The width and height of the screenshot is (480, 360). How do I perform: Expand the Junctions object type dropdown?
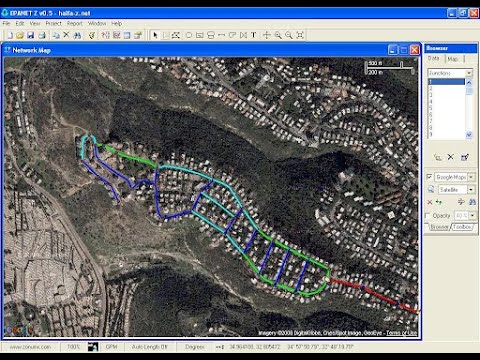(x=469, y=73)
